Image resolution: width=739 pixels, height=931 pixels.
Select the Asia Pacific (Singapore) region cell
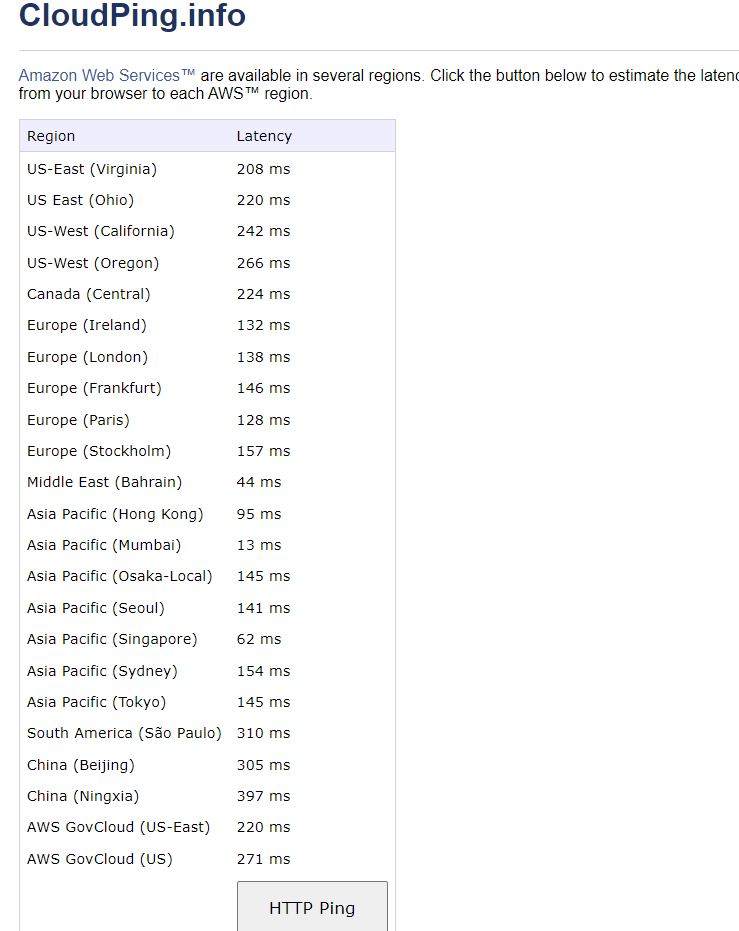click(x=112, y=639)
